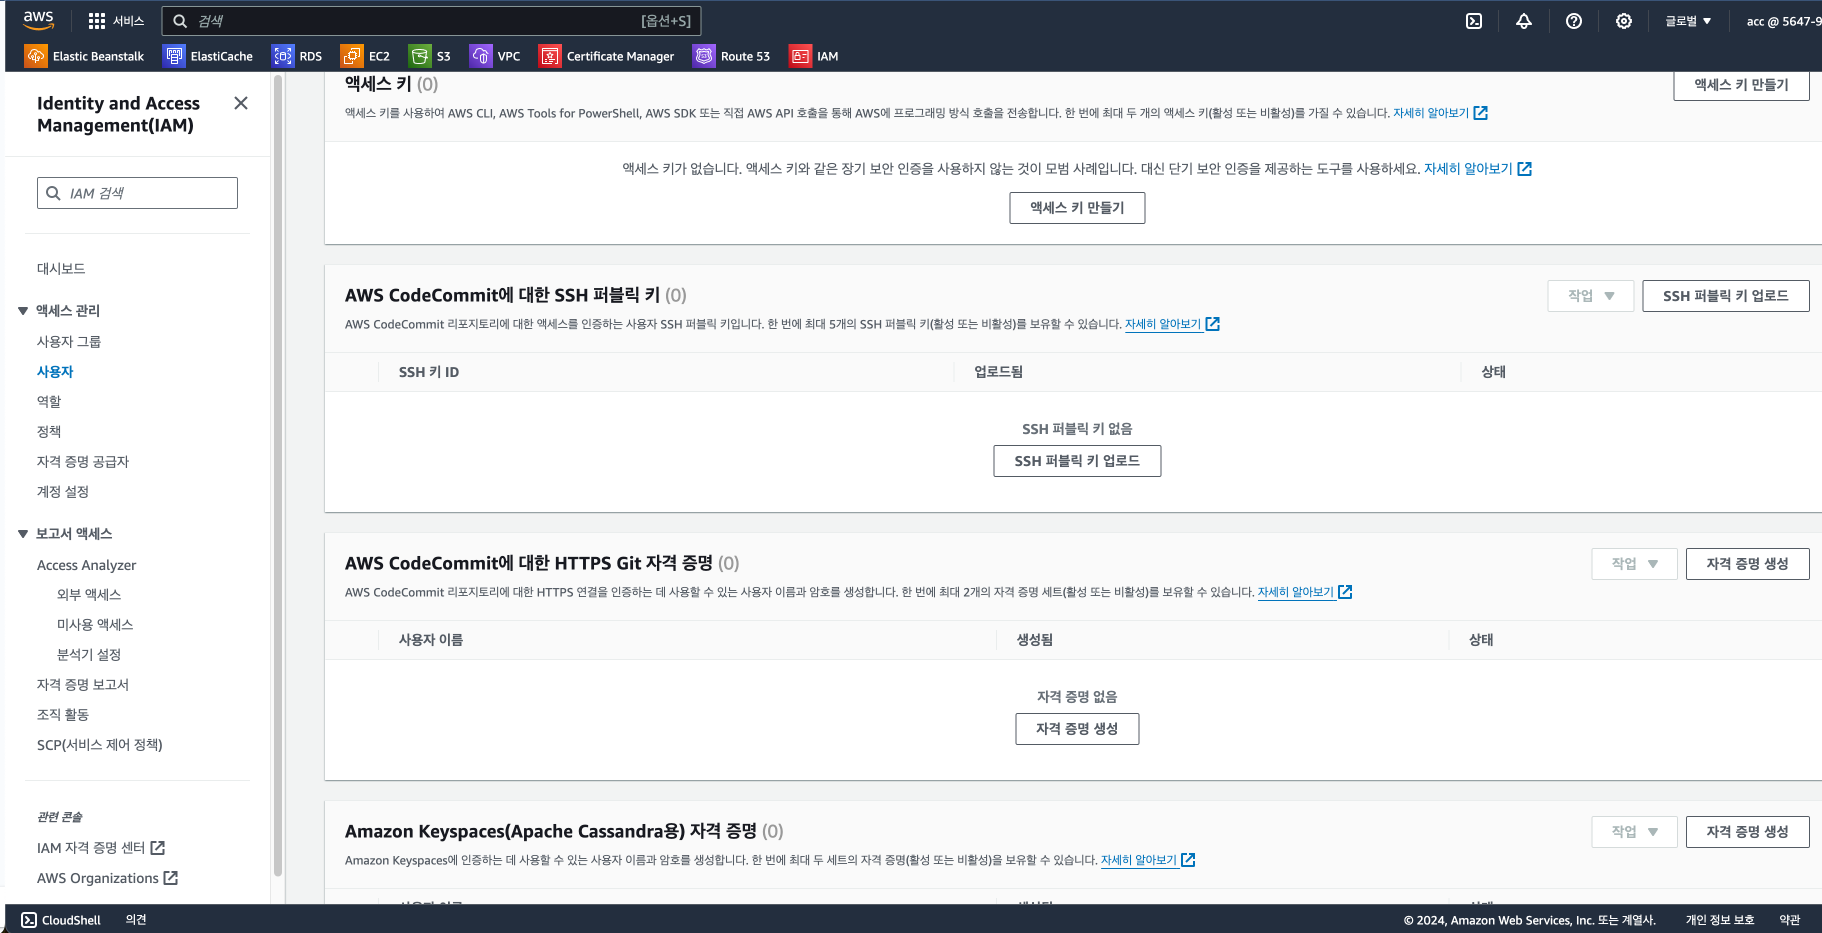Close the IAM navigation panel
The image size is (1822, 933).
pyautogui.click(x=241, y=103)
